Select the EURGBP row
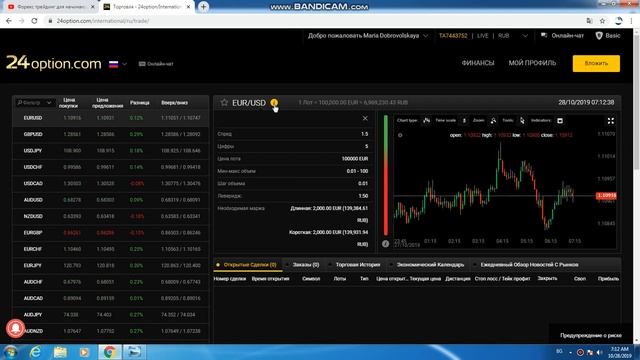 (x=110, y=233)
